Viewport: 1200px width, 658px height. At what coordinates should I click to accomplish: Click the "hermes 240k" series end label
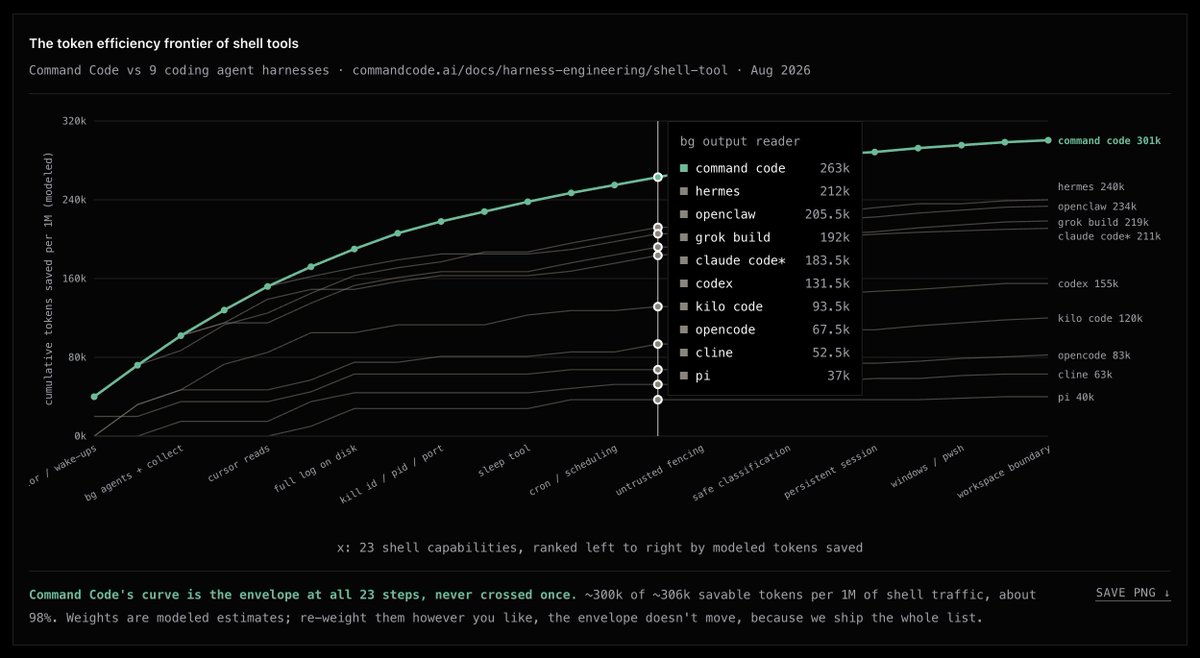[1091, 187]
